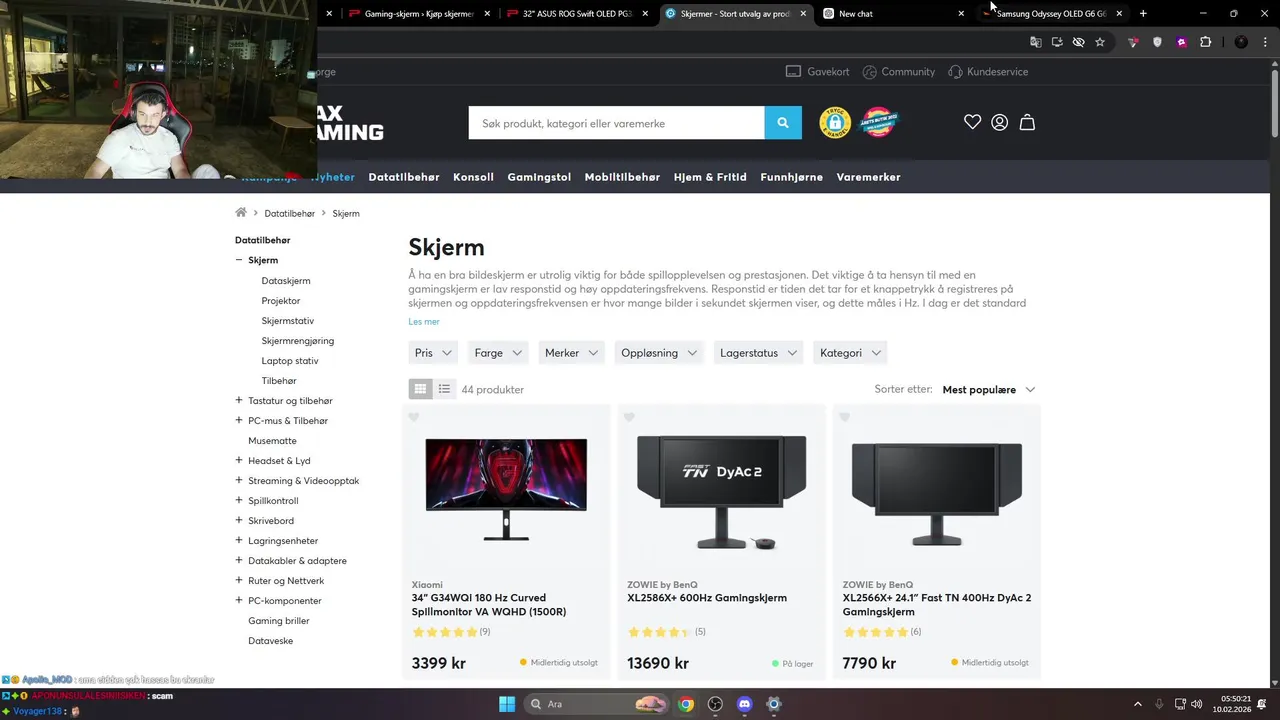Switch to the 32" ASUS ROG Swift tab

(576, 13)
